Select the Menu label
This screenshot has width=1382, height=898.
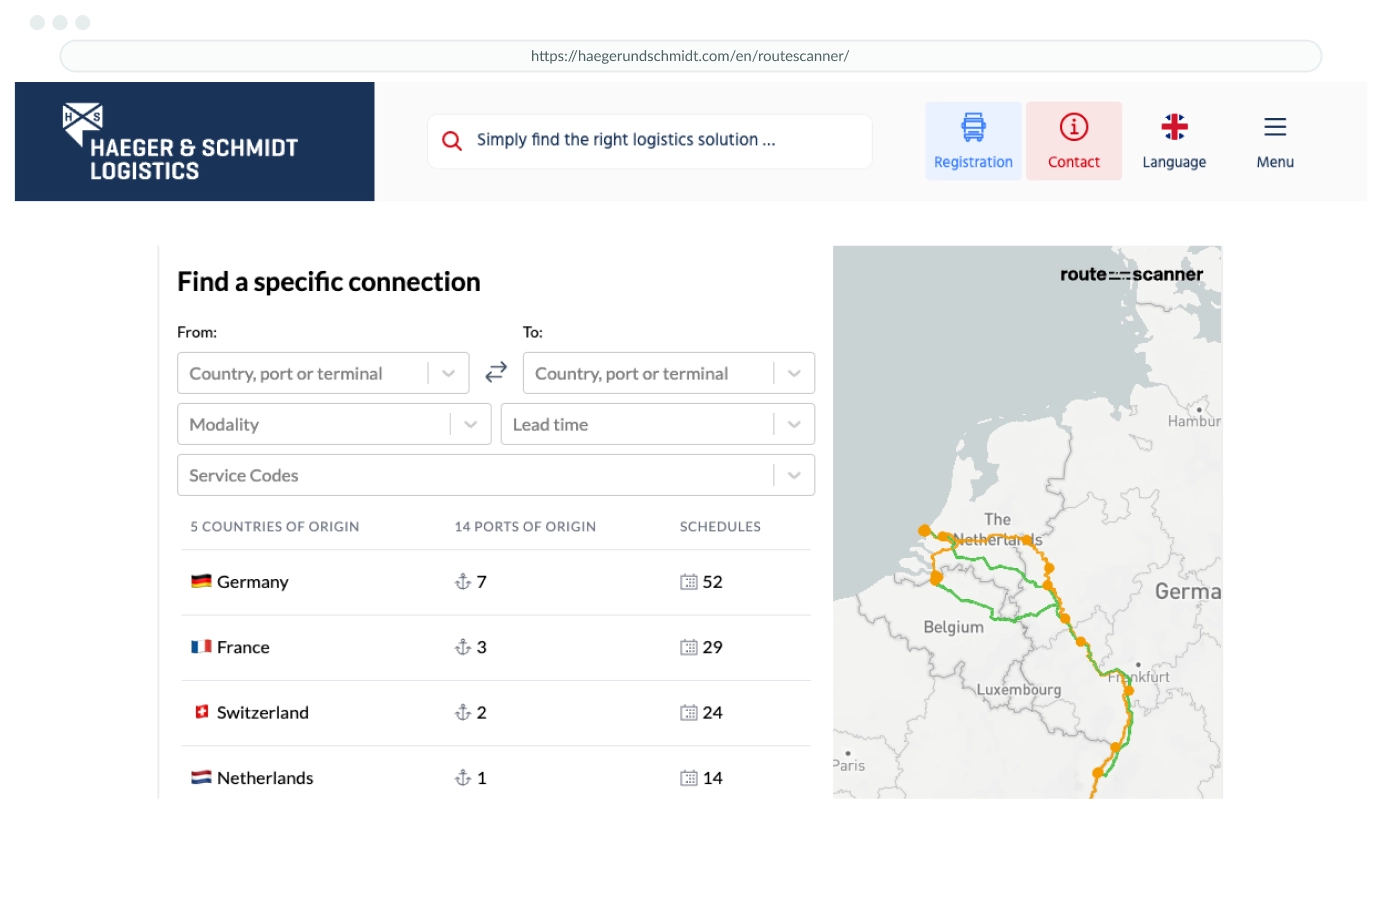click(1275, 162)
